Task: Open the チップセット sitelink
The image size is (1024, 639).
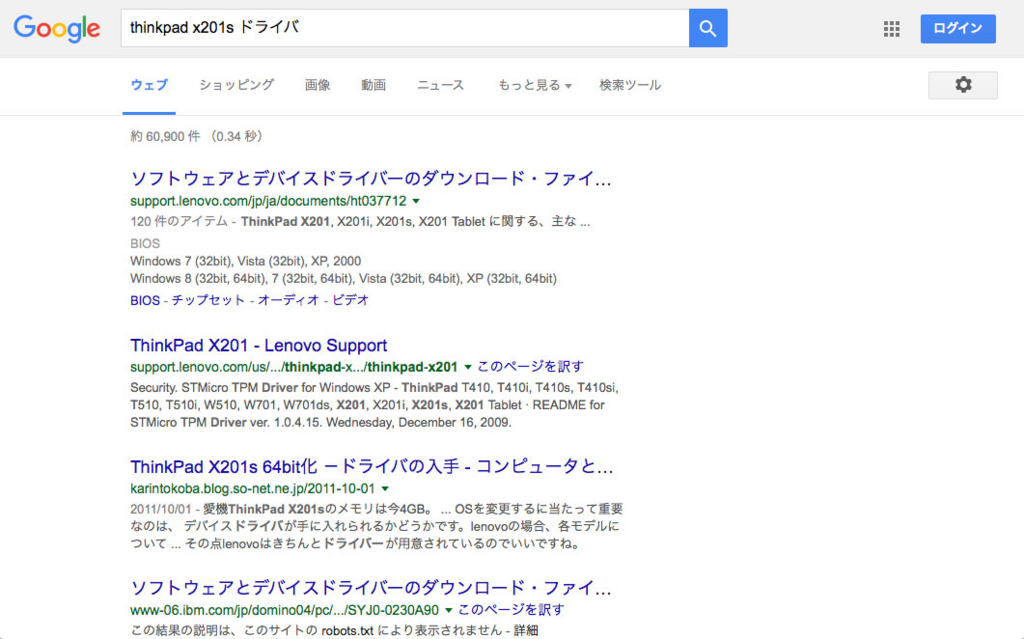Action: point(208,300)
